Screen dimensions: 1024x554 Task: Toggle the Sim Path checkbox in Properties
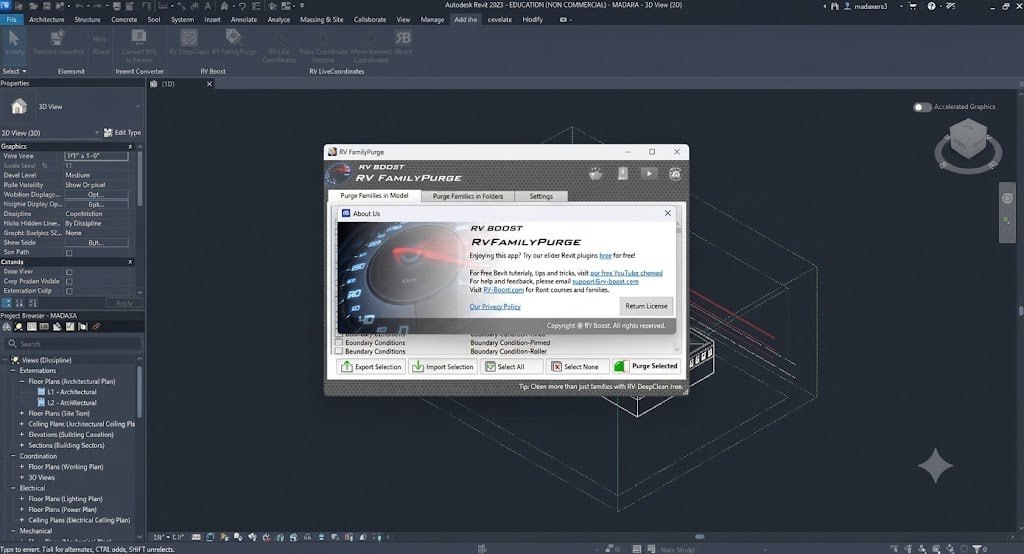click(x=69, y=252)
